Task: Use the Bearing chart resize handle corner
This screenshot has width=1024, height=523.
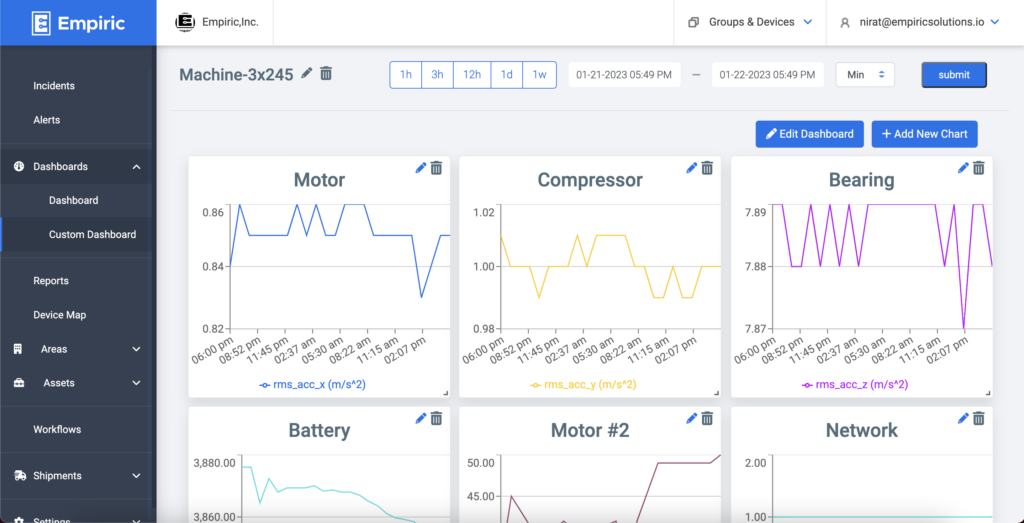Action: point(989,393)
